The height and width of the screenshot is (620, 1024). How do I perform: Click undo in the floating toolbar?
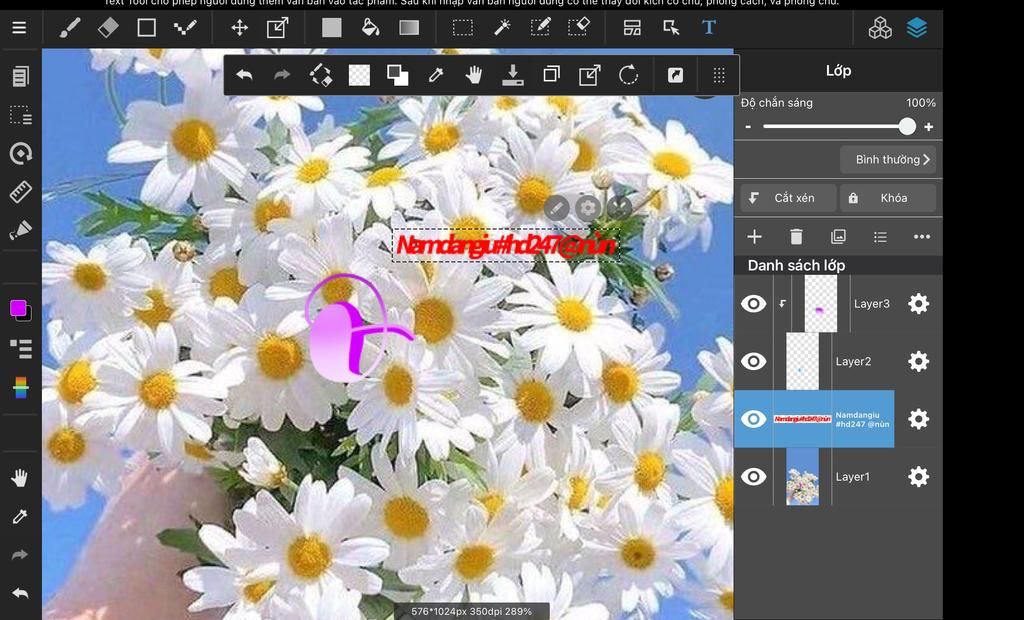tap(244, 75)
